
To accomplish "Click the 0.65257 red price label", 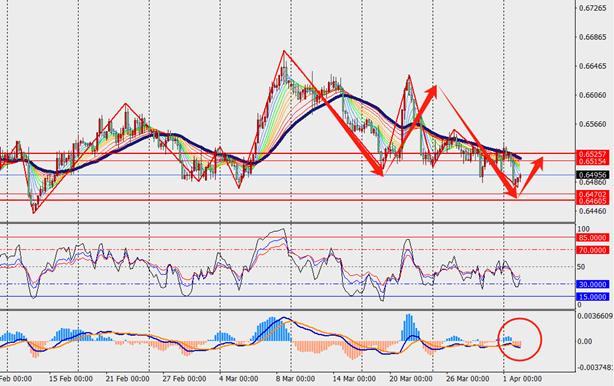I will tap(592, 155).
